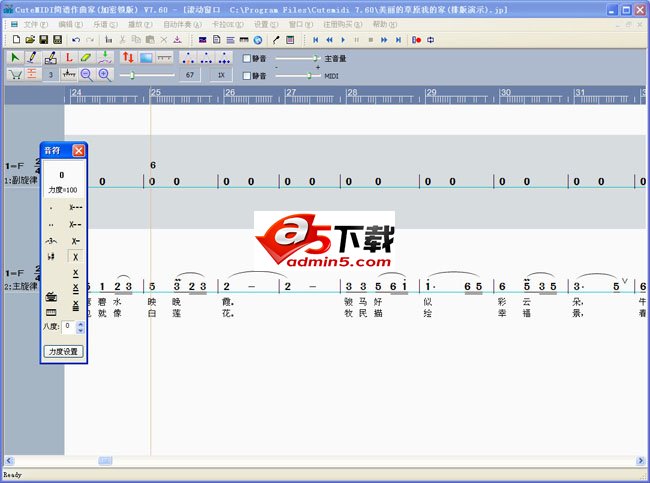Click the zoom out magnifier
Viewport: 650px width, 483px height.
tap(87, 75)
